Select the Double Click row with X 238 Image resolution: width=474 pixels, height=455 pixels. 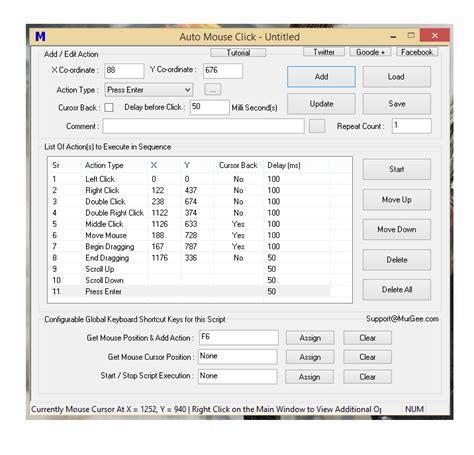click(190, 202)
